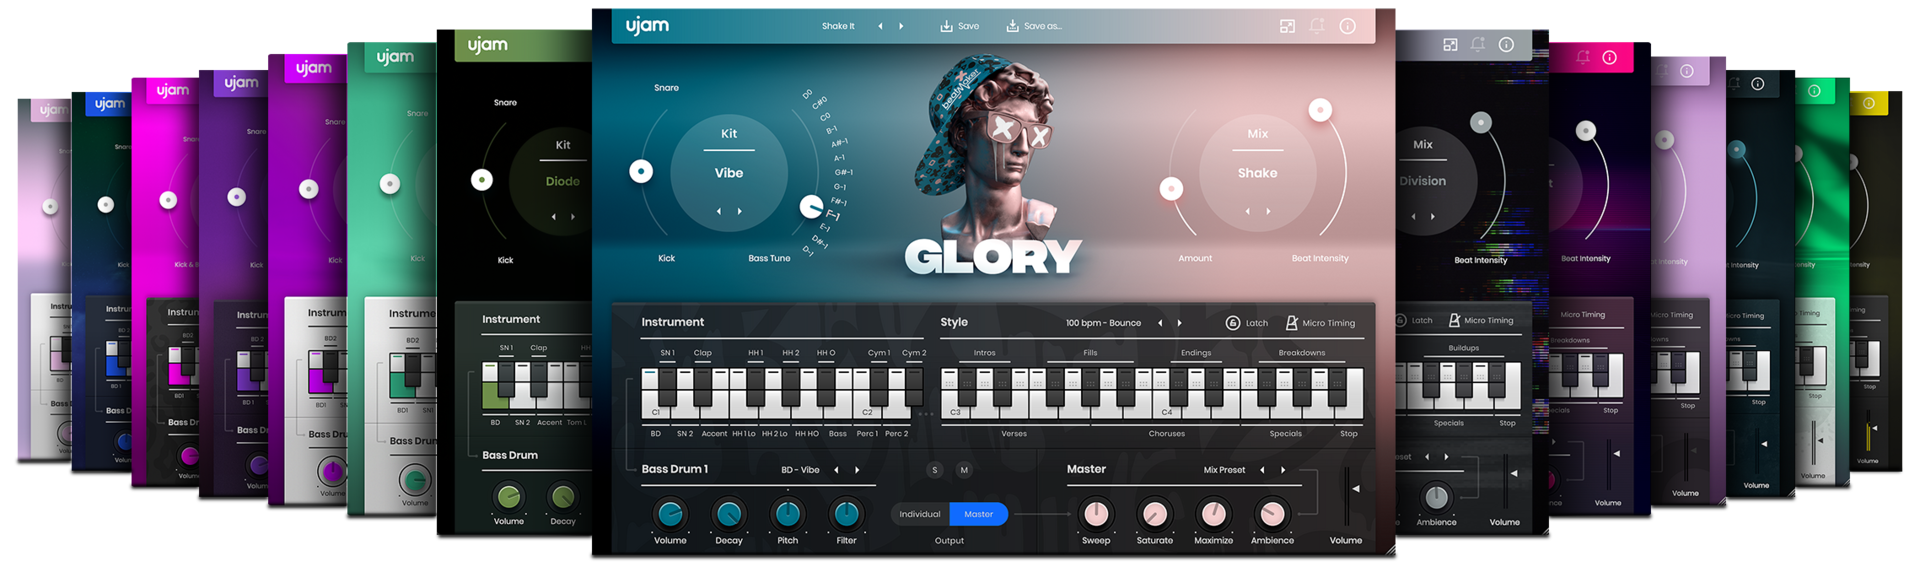The image size is (1920, 567).
Task: Click the Save icon in the Glory header
Action: 946,26
